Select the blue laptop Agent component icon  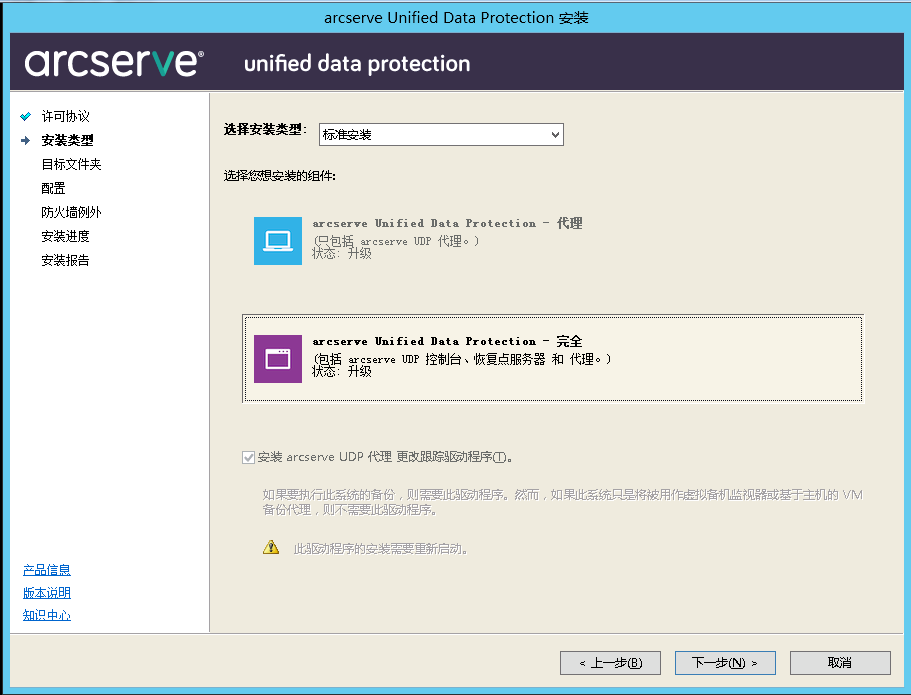(x=278, y=241)
